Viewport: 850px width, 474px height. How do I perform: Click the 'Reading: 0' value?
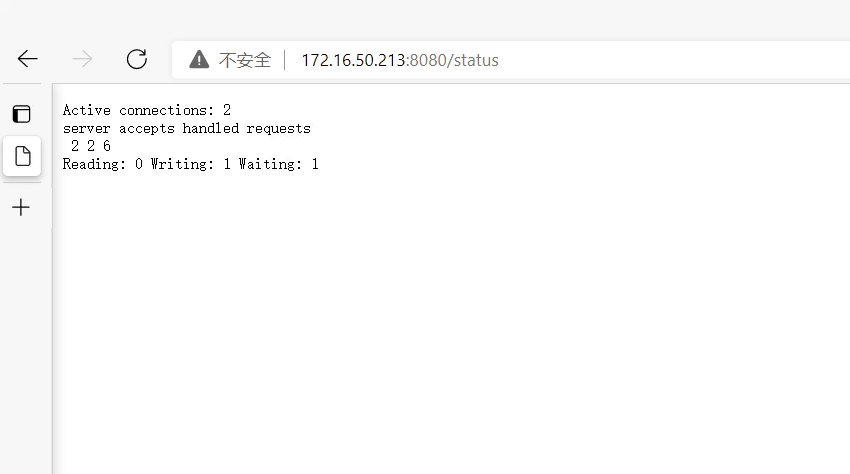(x=102, y=164)
